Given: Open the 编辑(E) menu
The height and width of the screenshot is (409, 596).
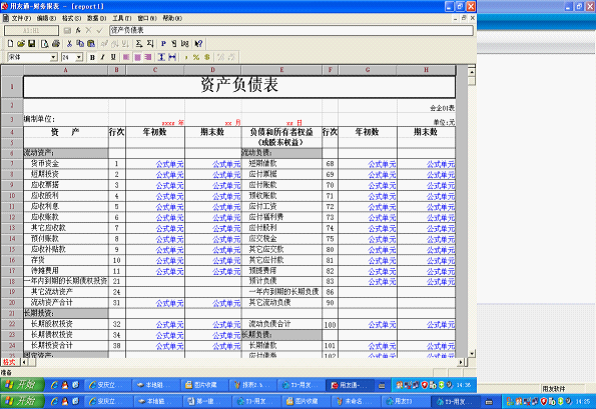Looking at the screenshot, I should [x=46, y=18].
